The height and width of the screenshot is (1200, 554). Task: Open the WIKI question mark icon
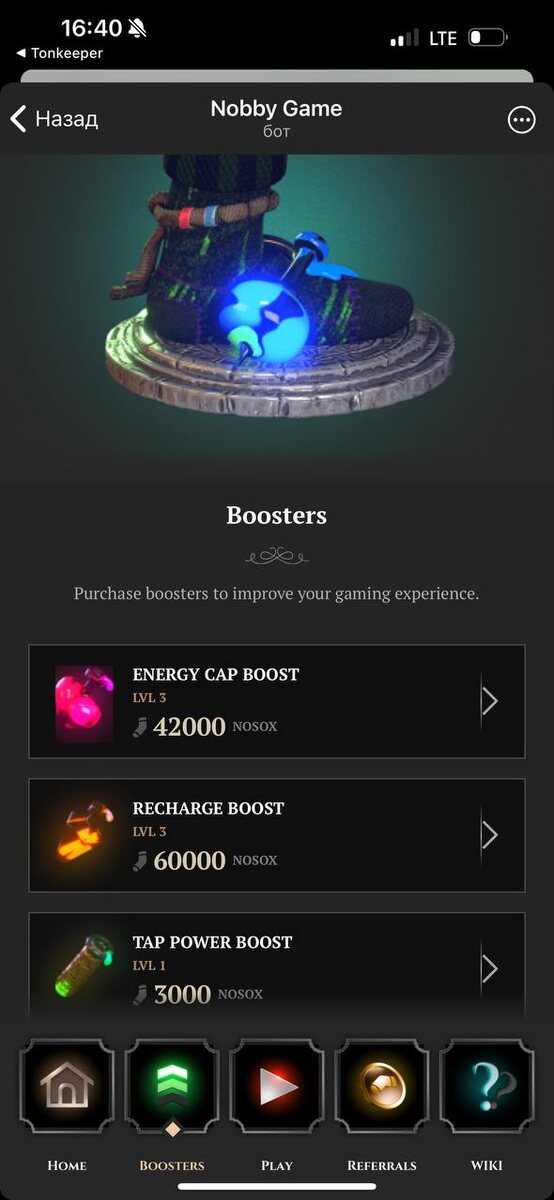tap(487, 1086)
